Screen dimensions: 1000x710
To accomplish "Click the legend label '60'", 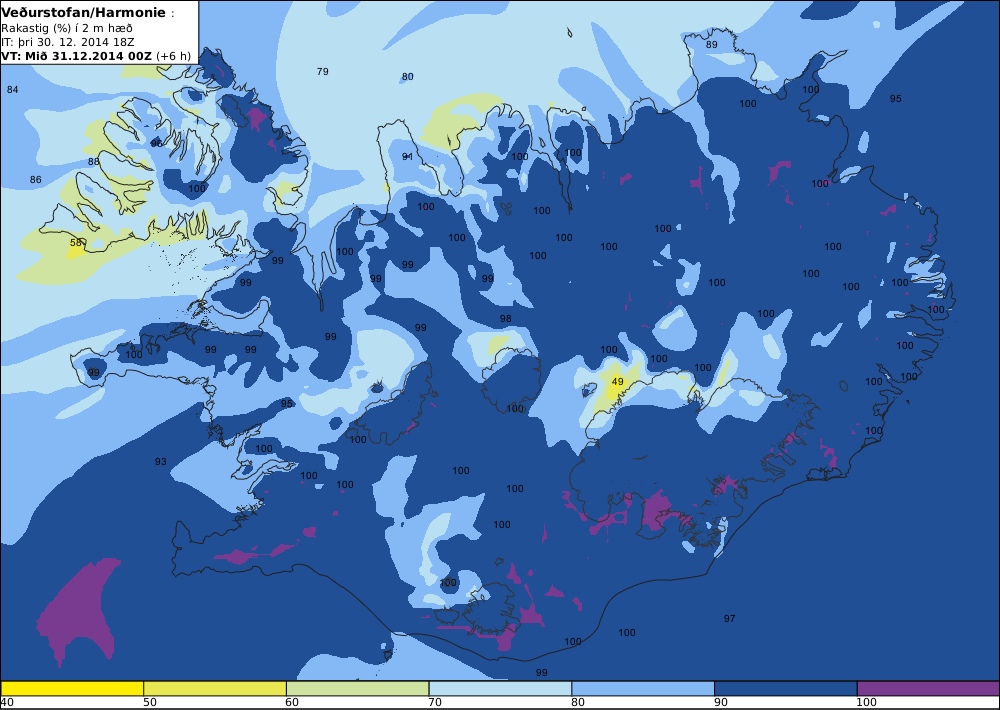I will (x=292, y=702).
